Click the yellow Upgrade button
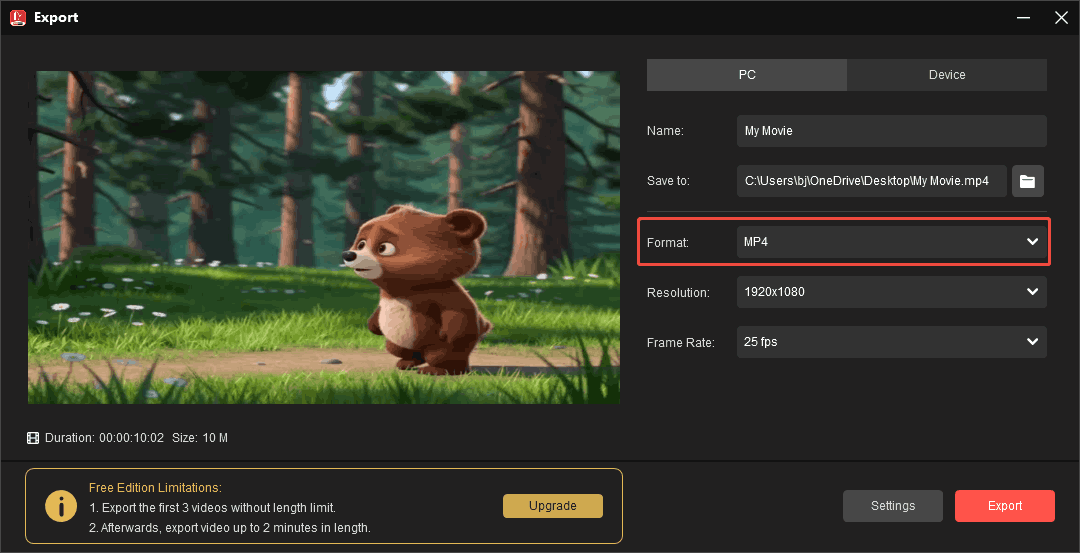1080x553 pixels. [x=552, y=505]
